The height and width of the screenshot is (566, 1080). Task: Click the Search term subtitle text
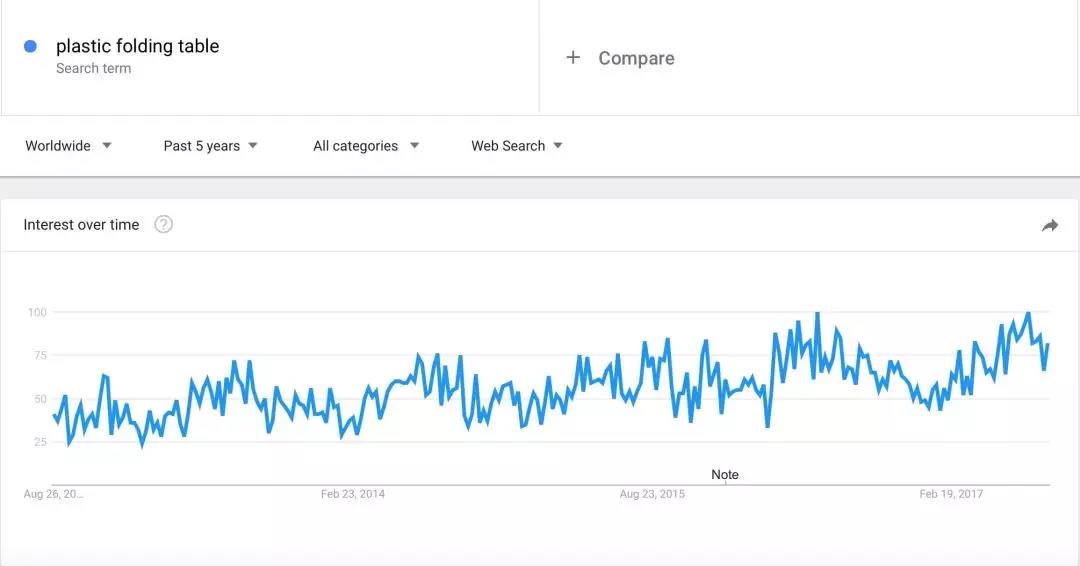click(x=93, y=69)
